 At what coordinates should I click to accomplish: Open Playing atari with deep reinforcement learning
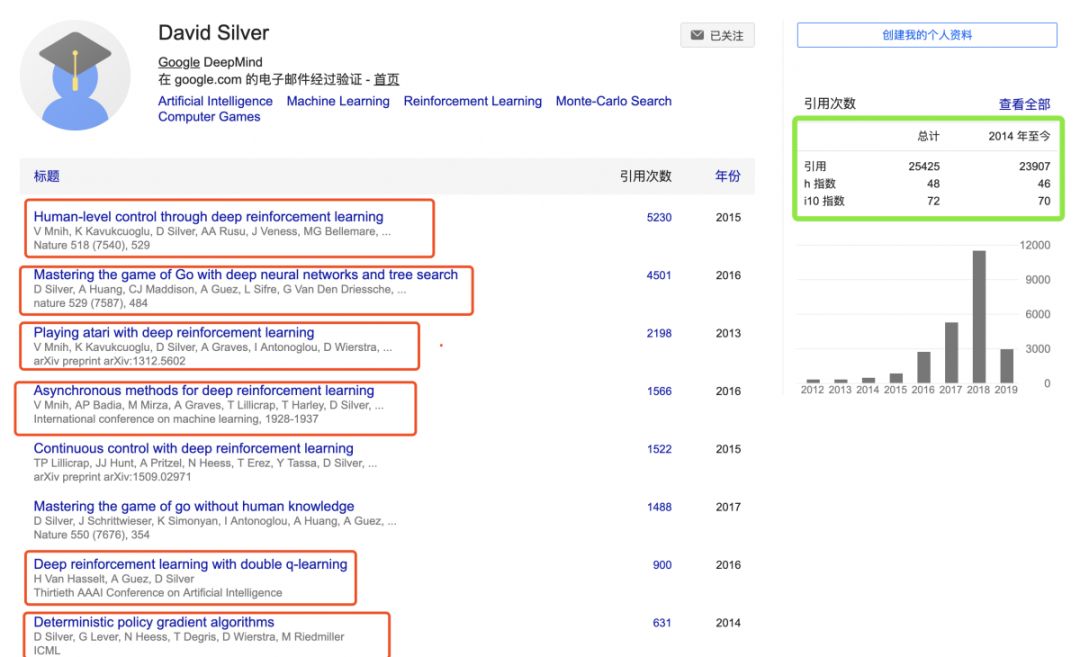click(174, 333)
